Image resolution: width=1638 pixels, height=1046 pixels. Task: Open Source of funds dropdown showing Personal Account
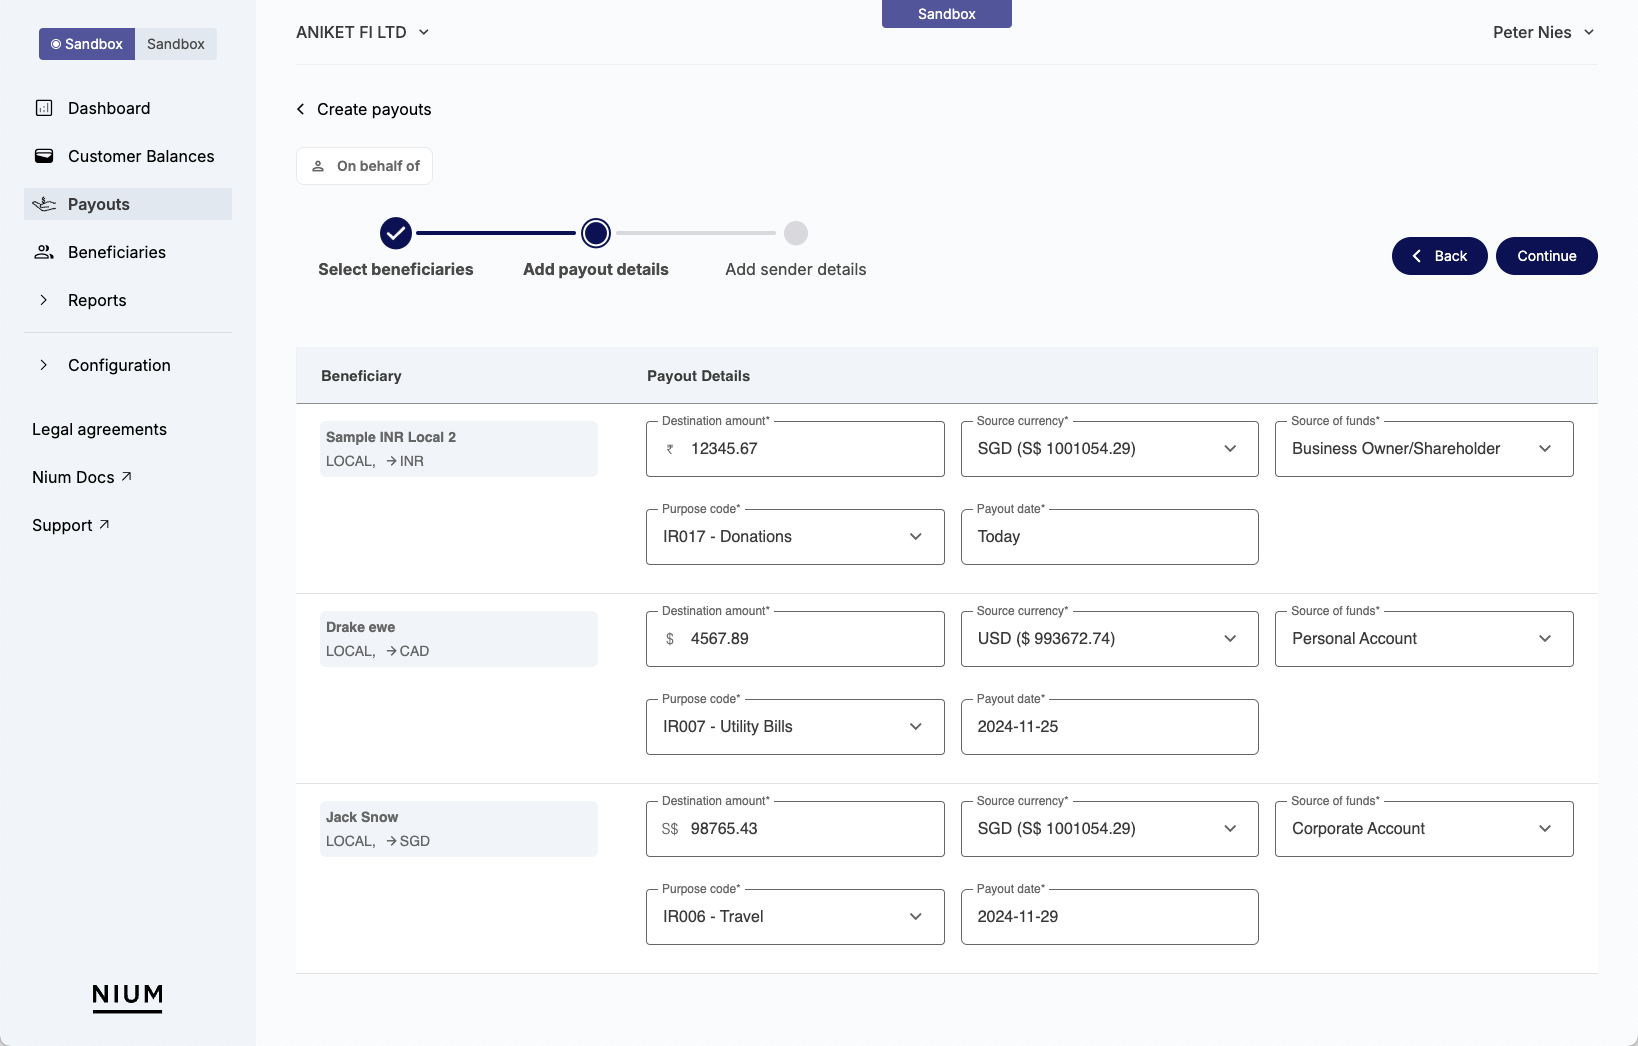point(1423,639)
